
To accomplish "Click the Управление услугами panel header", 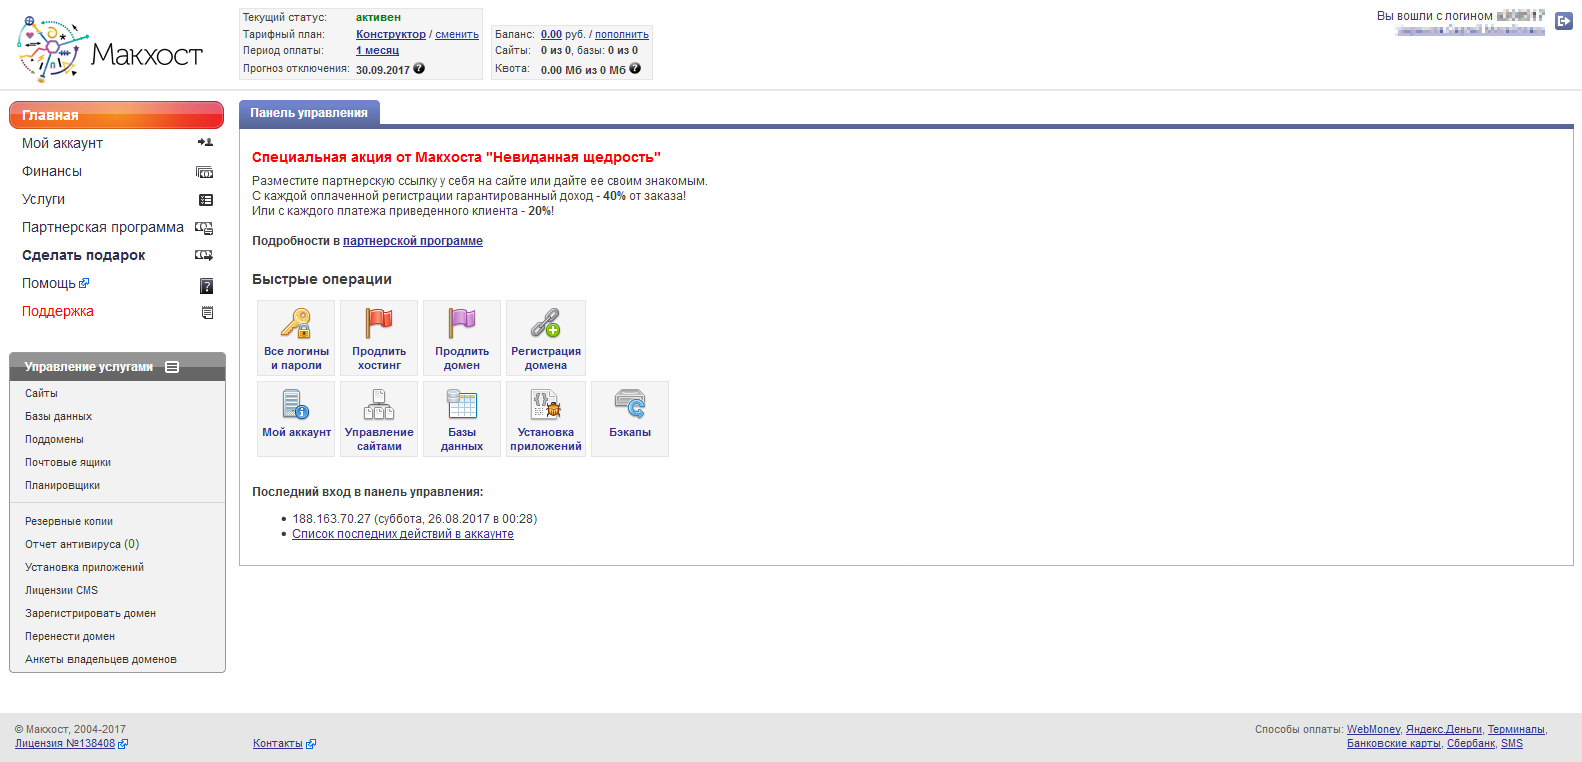I will point(117,367).
